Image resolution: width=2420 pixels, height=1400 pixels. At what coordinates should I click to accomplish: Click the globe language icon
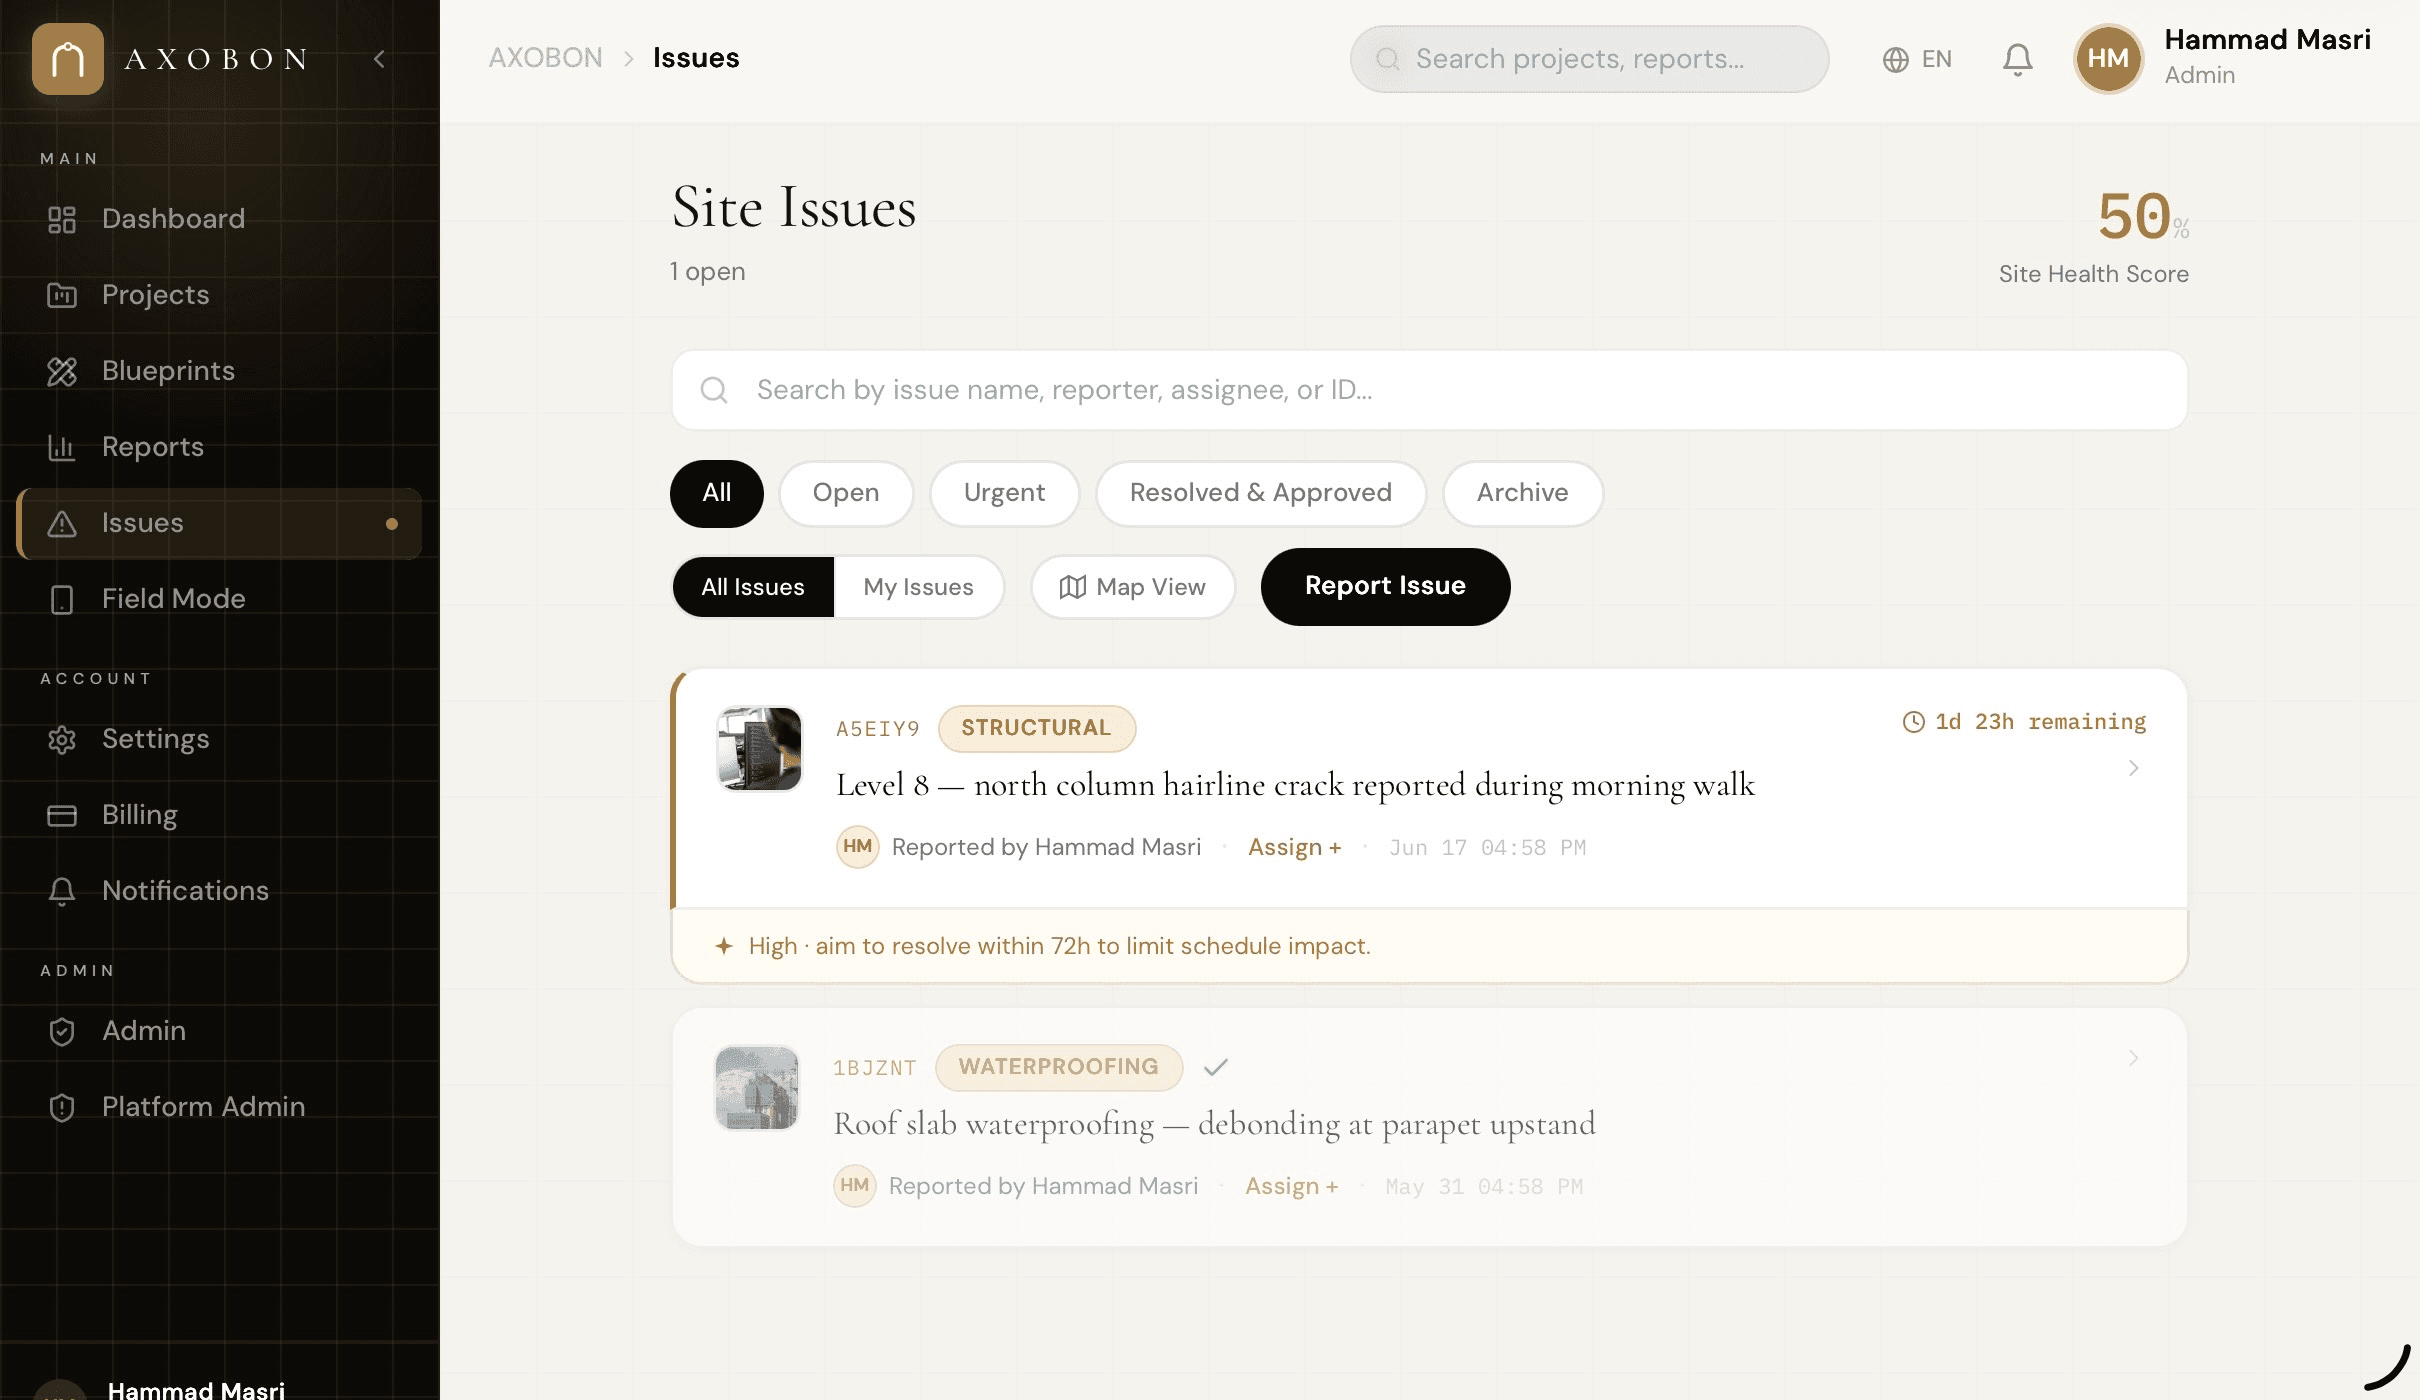[1895, 60]
